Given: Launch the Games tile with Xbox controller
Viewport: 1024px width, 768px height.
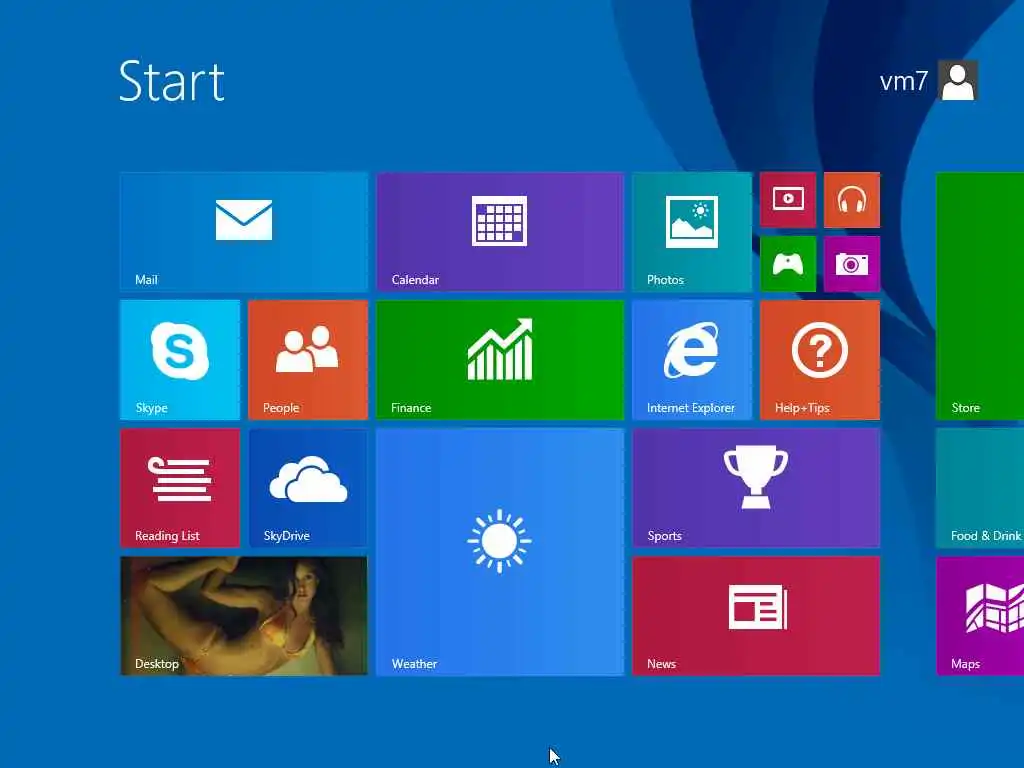Looking at the screenshot, I should pos(788,264).
